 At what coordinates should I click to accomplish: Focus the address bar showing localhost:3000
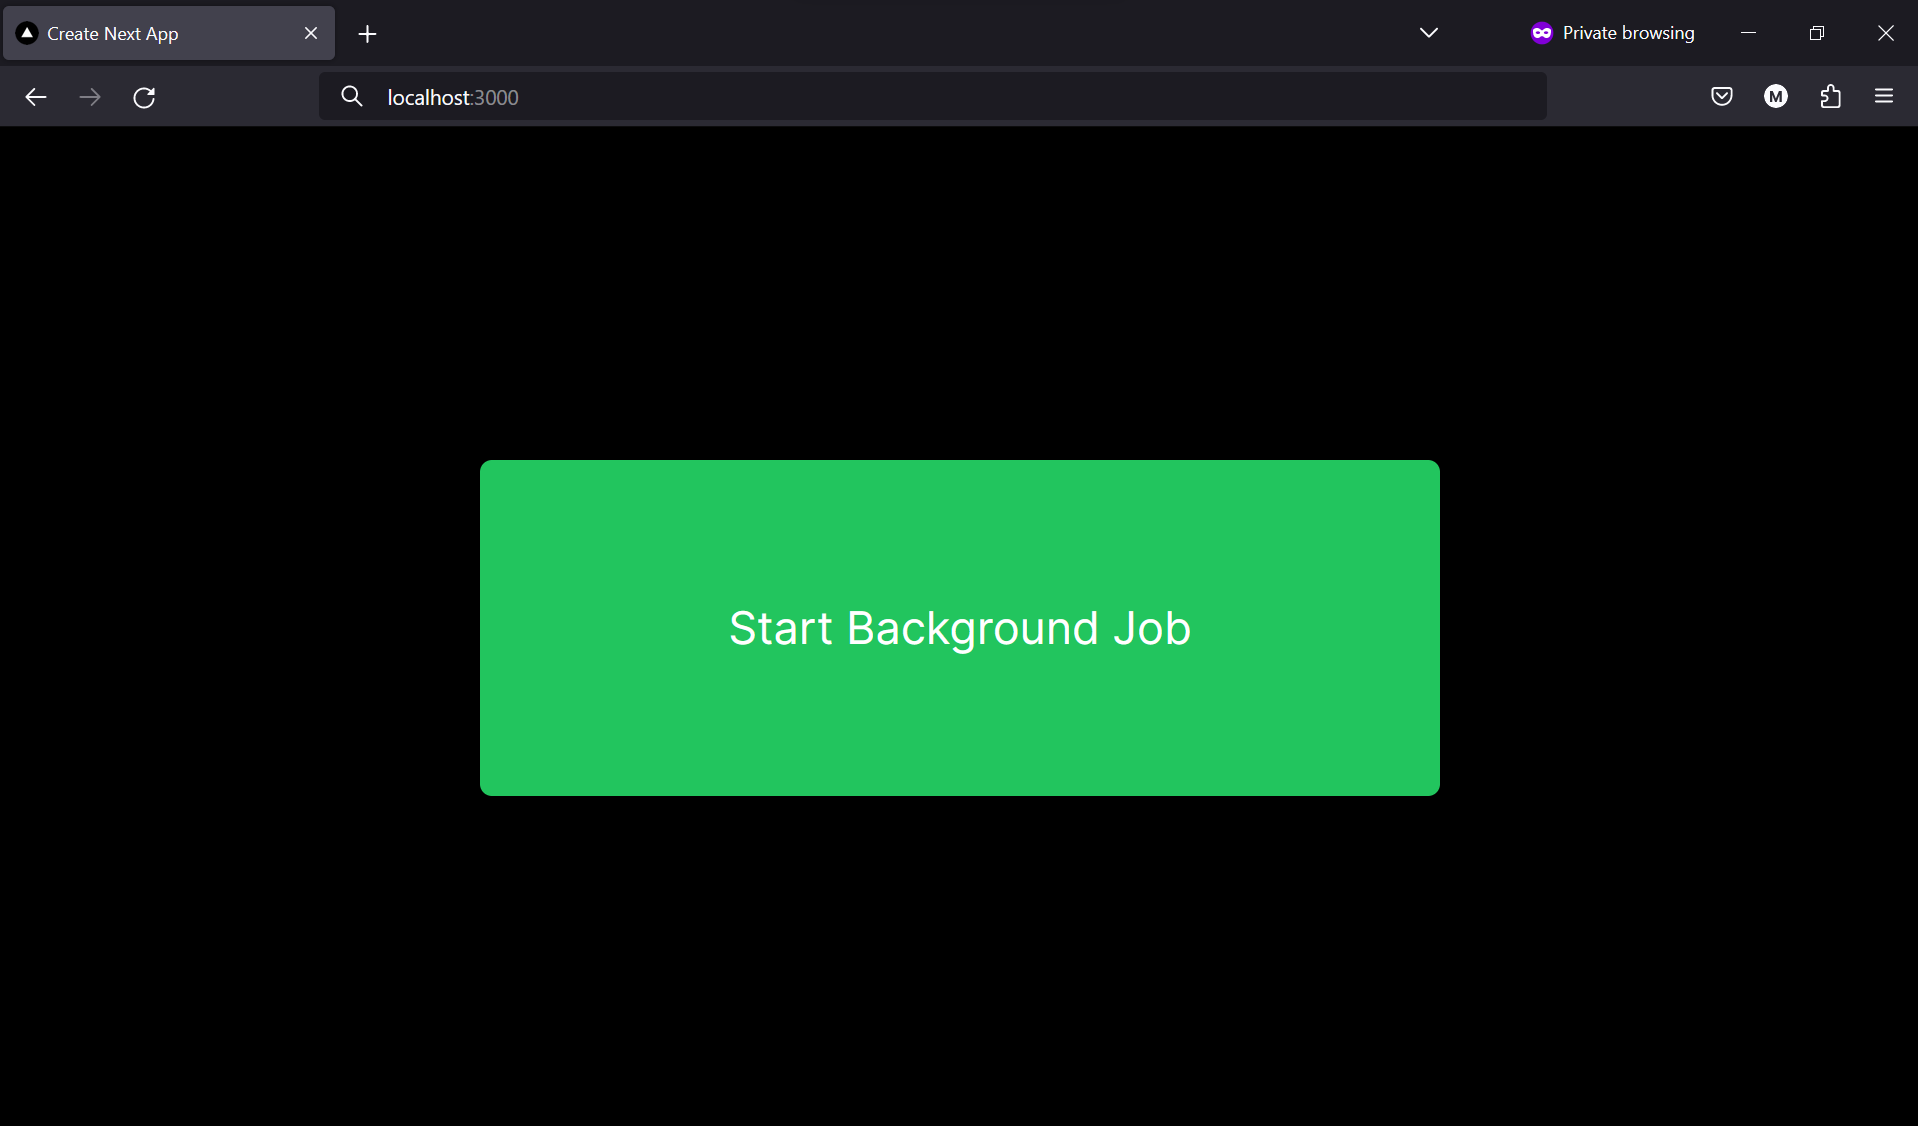[x=930, y=96]
